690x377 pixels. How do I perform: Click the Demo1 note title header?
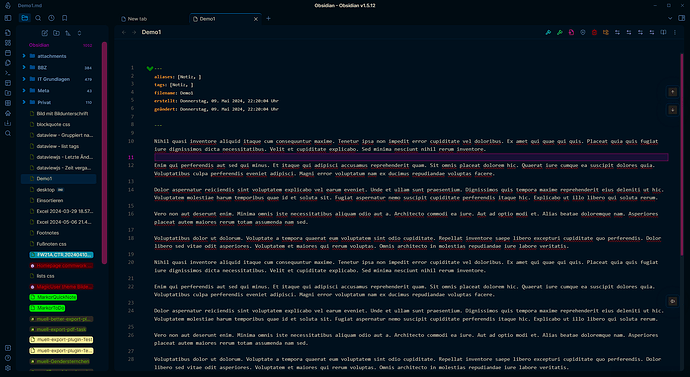[151, 33]
